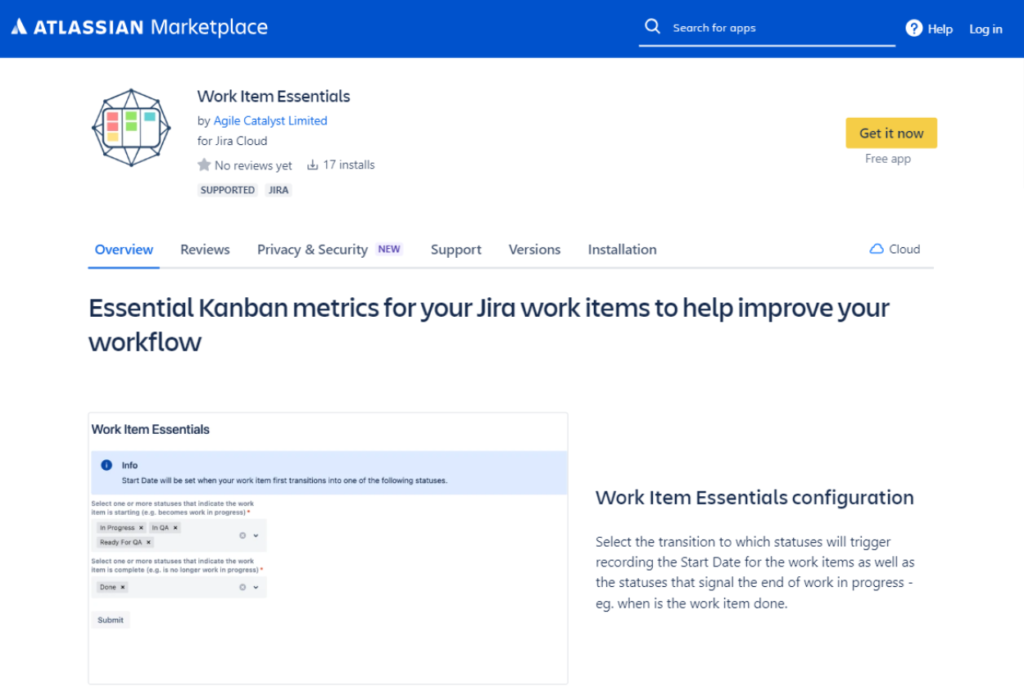The width and height of the screenshot is (1024, 691).
Task: Click the Done chip label
Action: click(108, 587)
